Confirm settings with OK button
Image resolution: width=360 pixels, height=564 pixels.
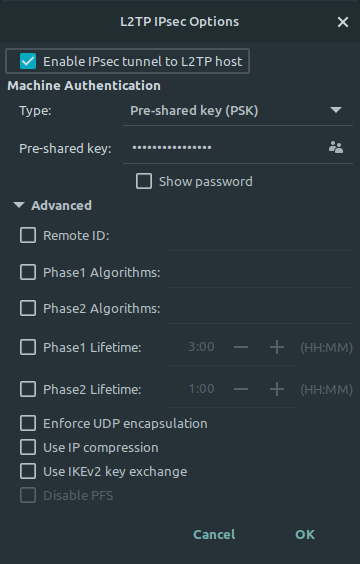pyautogui.click(x=305, y=535)
